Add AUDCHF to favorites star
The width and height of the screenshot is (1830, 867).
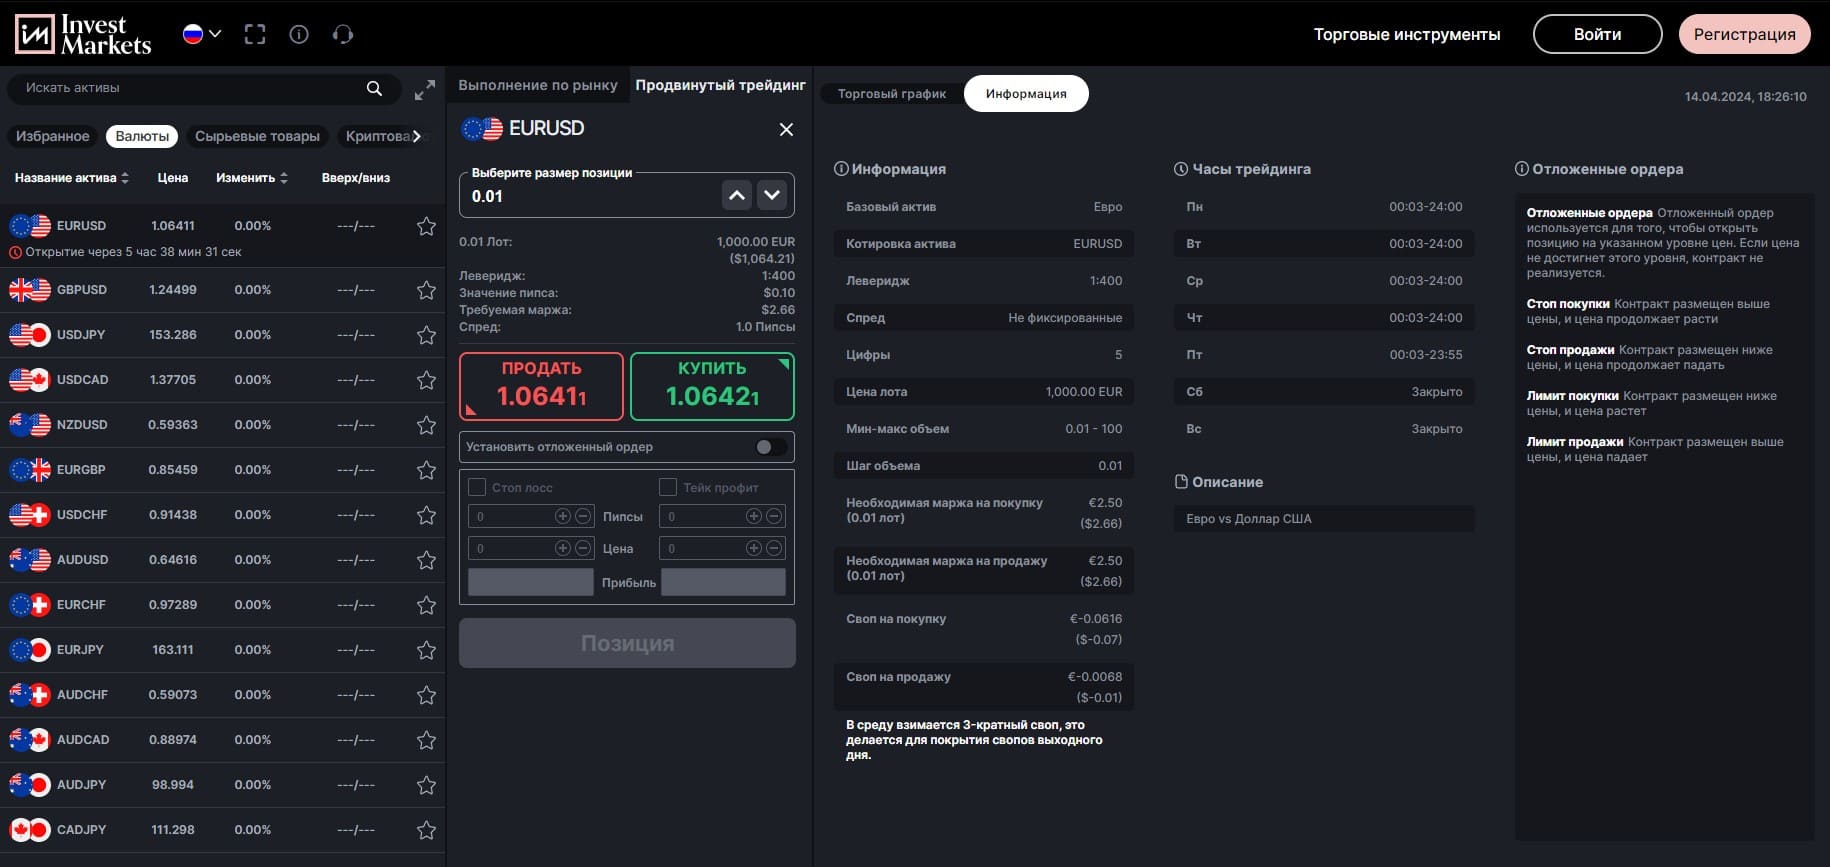426,695
